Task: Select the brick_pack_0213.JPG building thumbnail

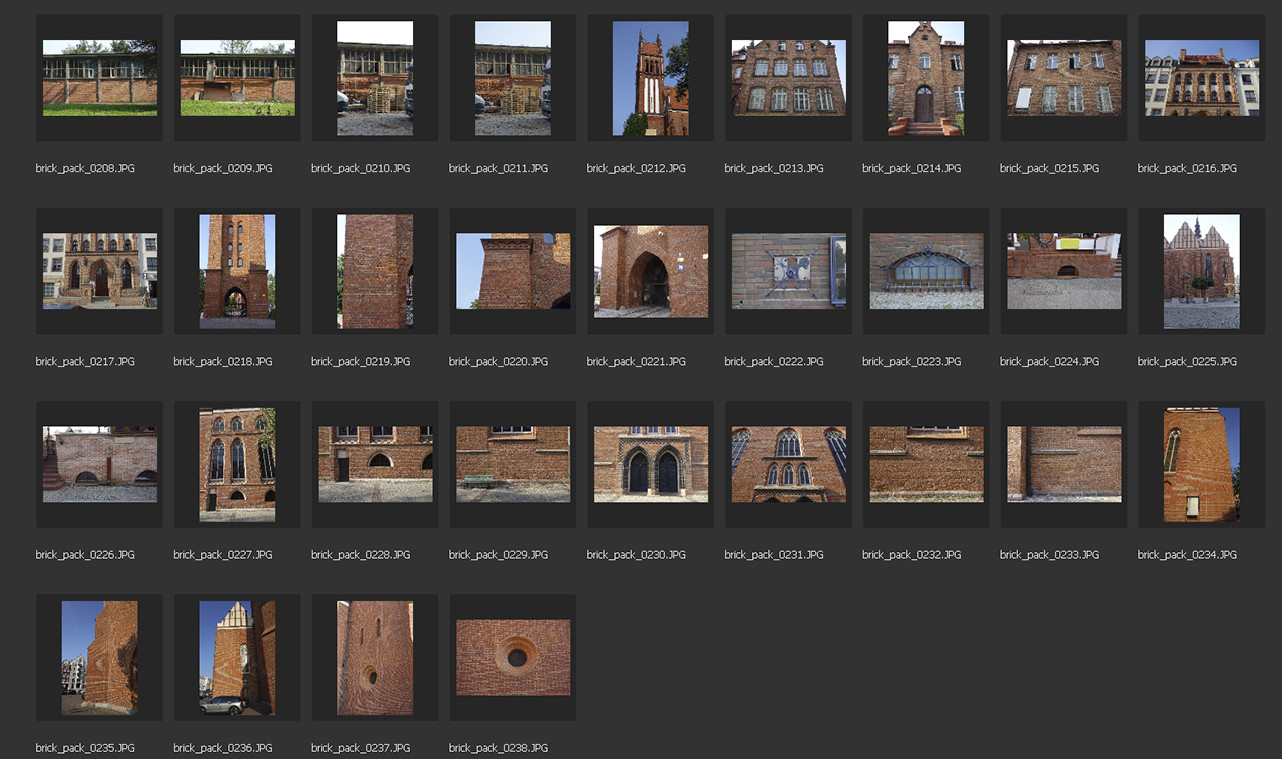Action: (x=789, y=78)
